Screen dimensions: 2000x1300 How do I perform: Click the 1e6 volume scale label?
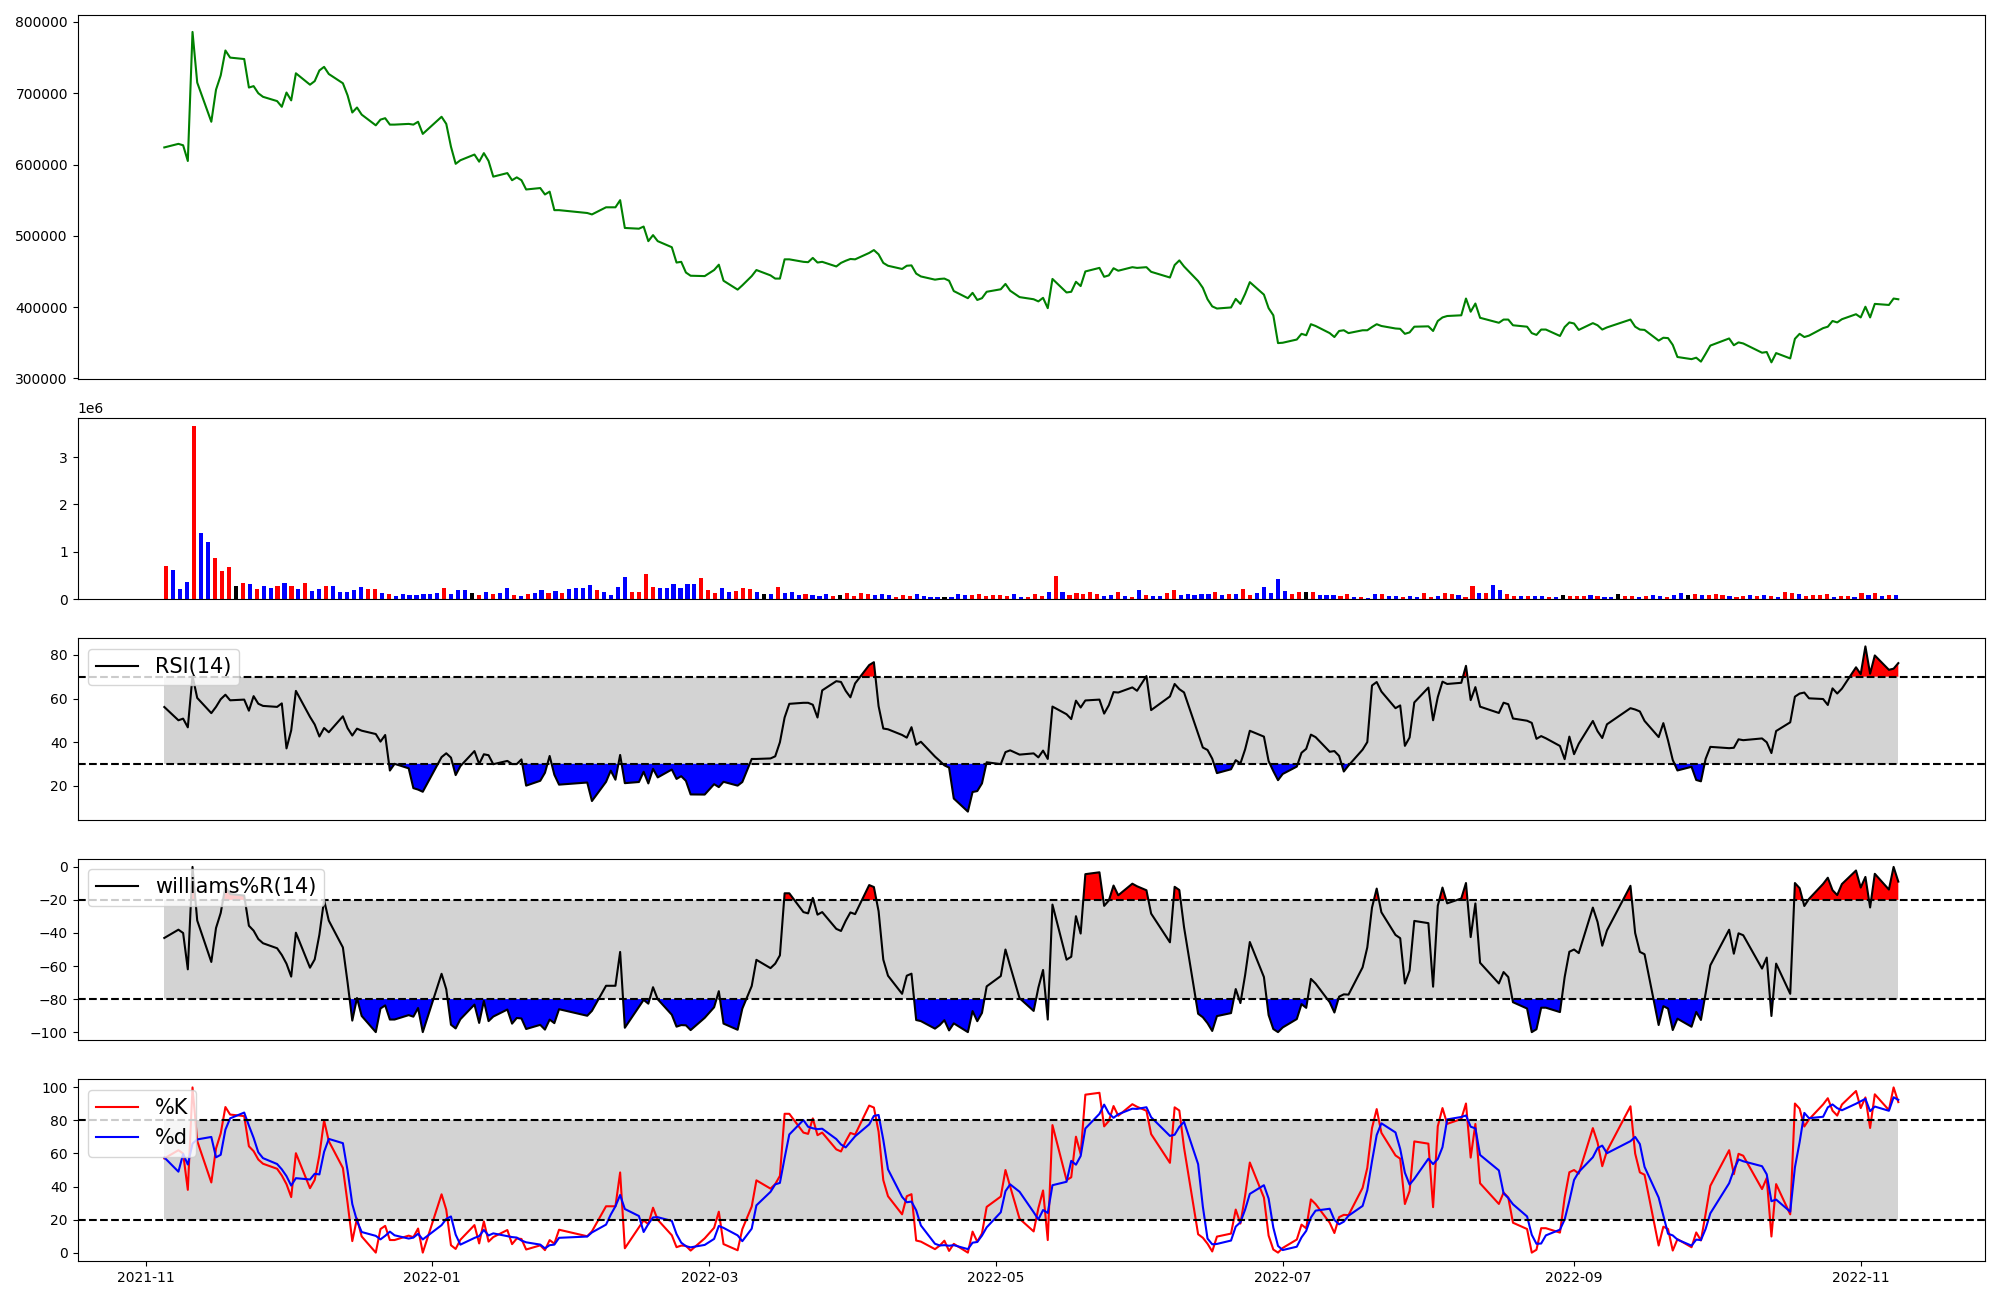tap(90, 409)
